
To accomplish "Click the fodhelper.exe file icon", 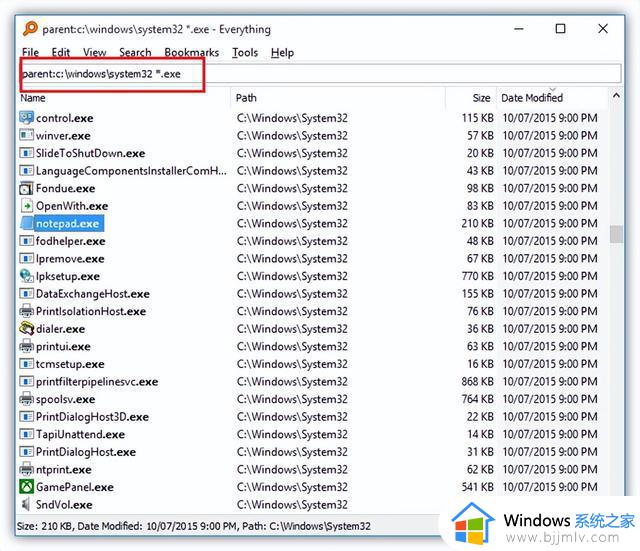I will tap(27, 241).
